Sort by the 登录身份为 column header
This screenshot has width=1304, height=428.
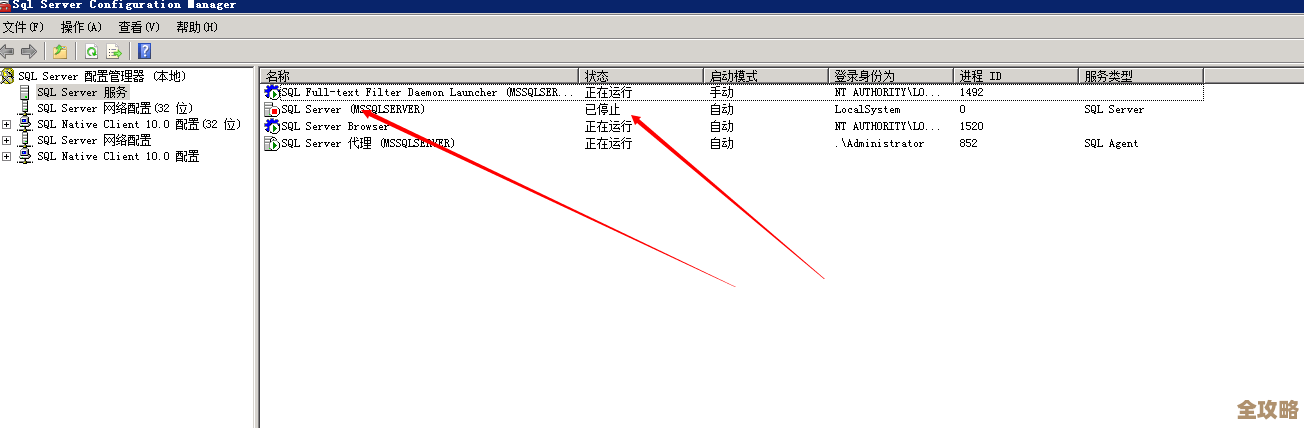coord(890,76)
